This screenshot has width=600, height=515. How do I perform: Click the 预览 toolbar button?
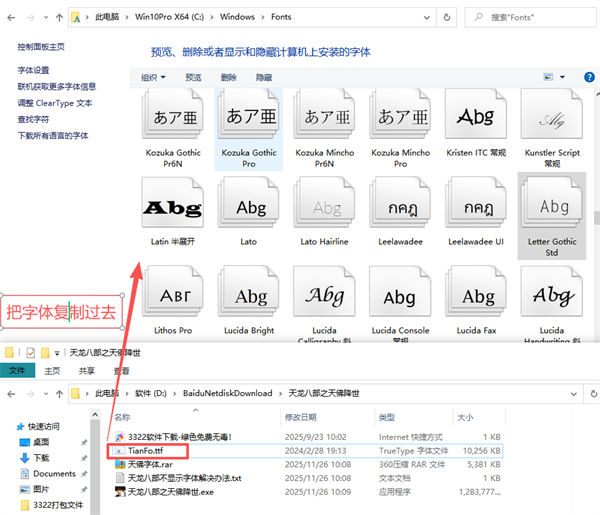[x=193, y=77]
